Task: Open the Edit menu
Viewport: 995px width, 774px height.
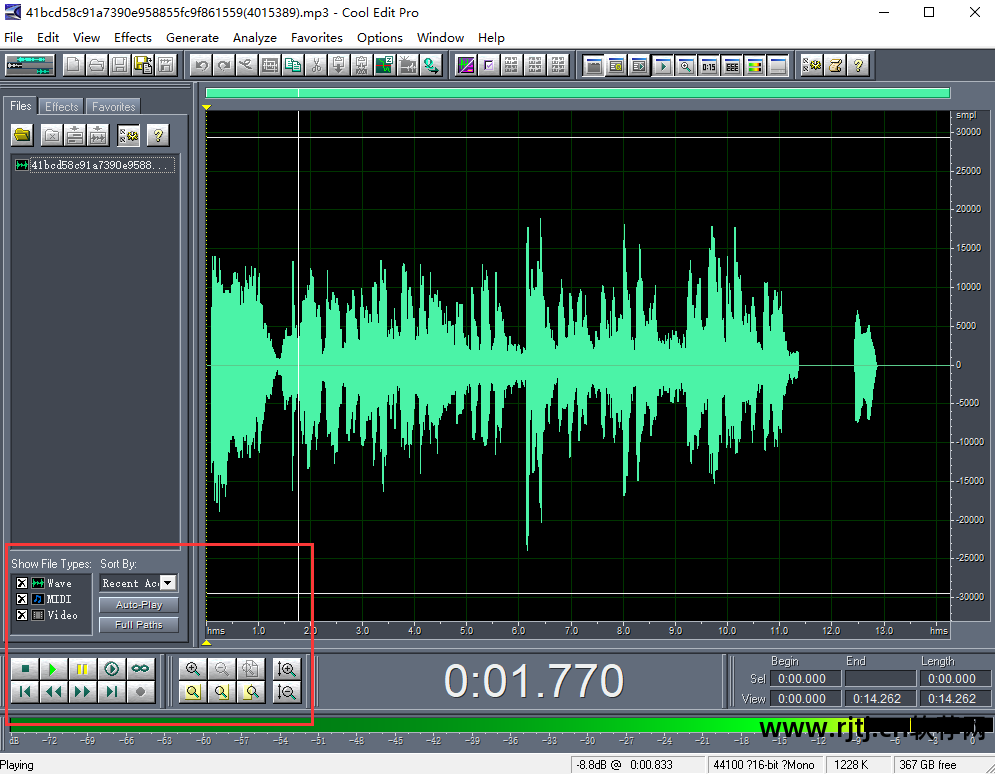Action: (x=48, y=37)
